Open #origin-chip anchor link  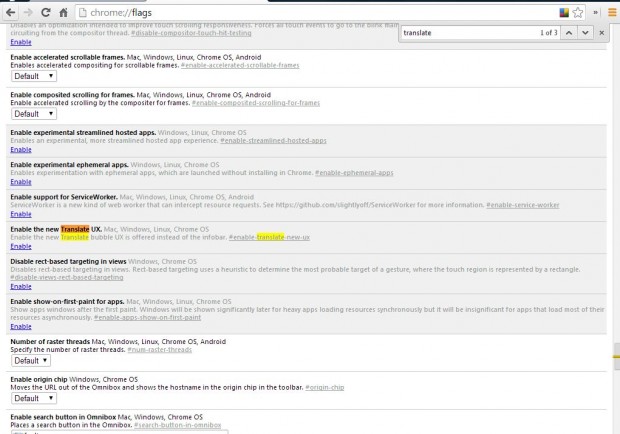pos(325,387)
